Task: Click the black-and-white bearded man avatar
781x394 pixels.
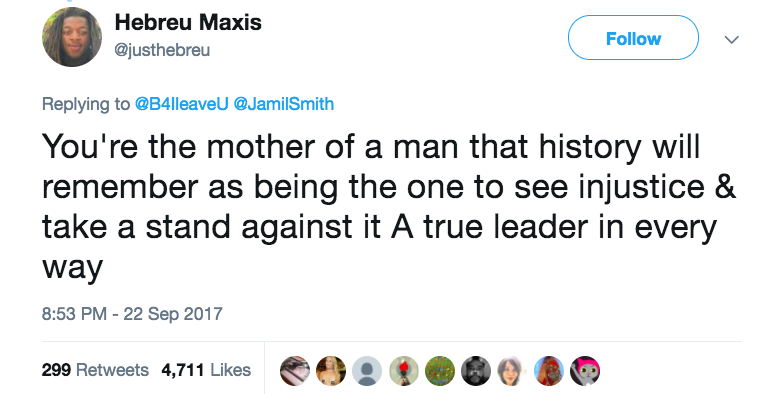Action: pyautogui.click(x=476, y=371)
